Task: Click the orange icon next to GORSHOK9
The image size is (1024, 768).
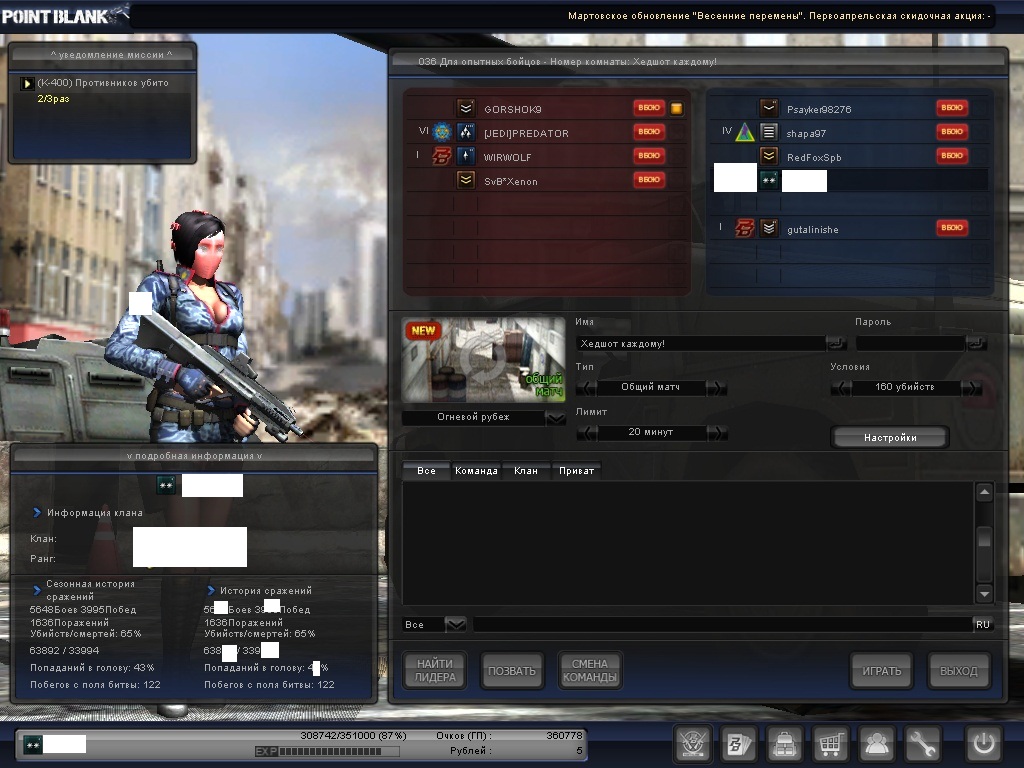Action: pyautogui.click(x=677, y=108)
